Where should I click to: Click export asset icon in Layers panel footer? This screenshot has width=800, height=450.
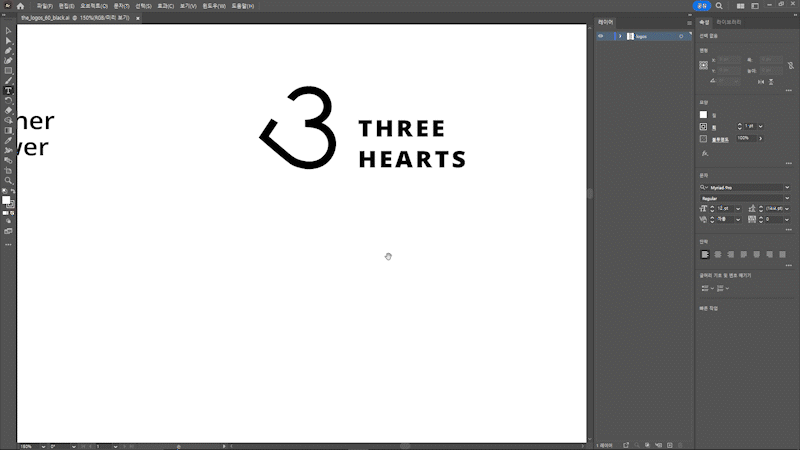pyautogui.click(x=626, y=445)
